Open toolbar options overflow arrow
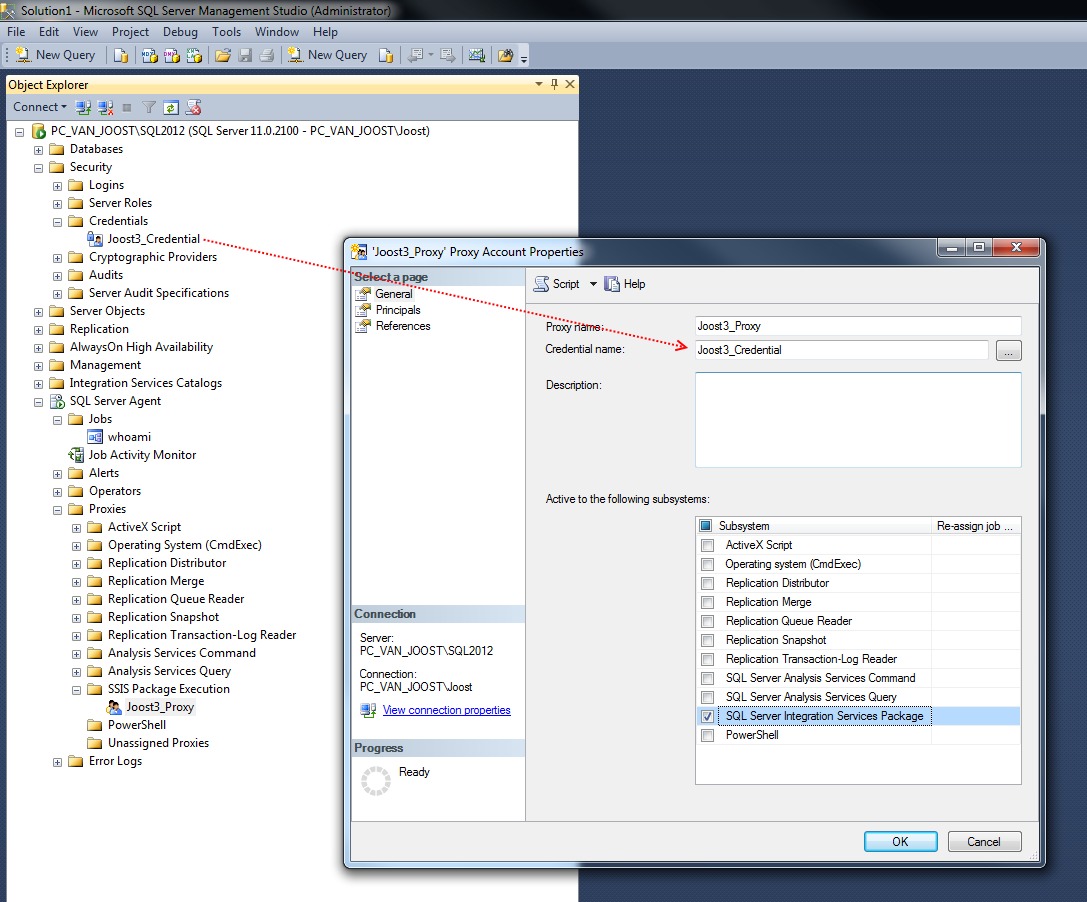This screenshot has height=902, width=1087. tap(524, 58)
